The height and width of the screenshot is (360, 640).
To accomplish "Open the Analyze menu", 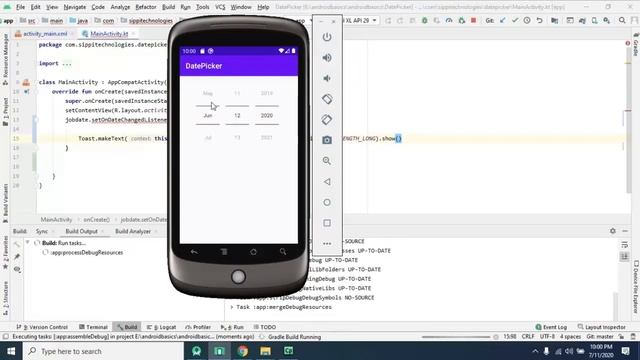I will (x=120, y=7).
